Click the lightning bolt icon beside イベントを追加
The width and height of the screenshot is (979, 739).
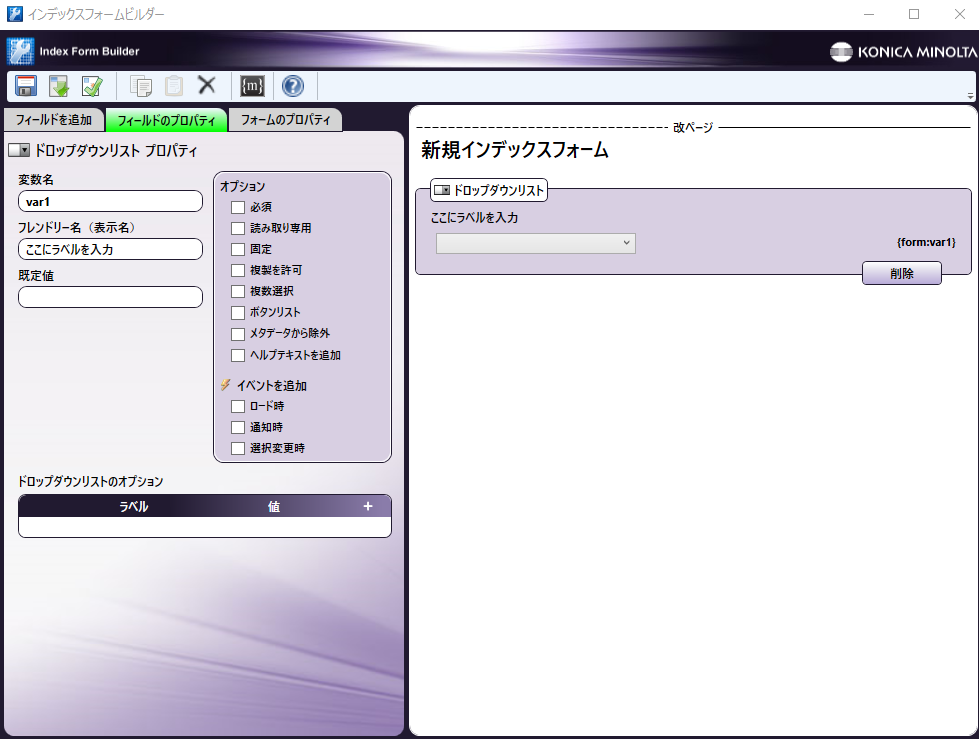pos(226,385)
